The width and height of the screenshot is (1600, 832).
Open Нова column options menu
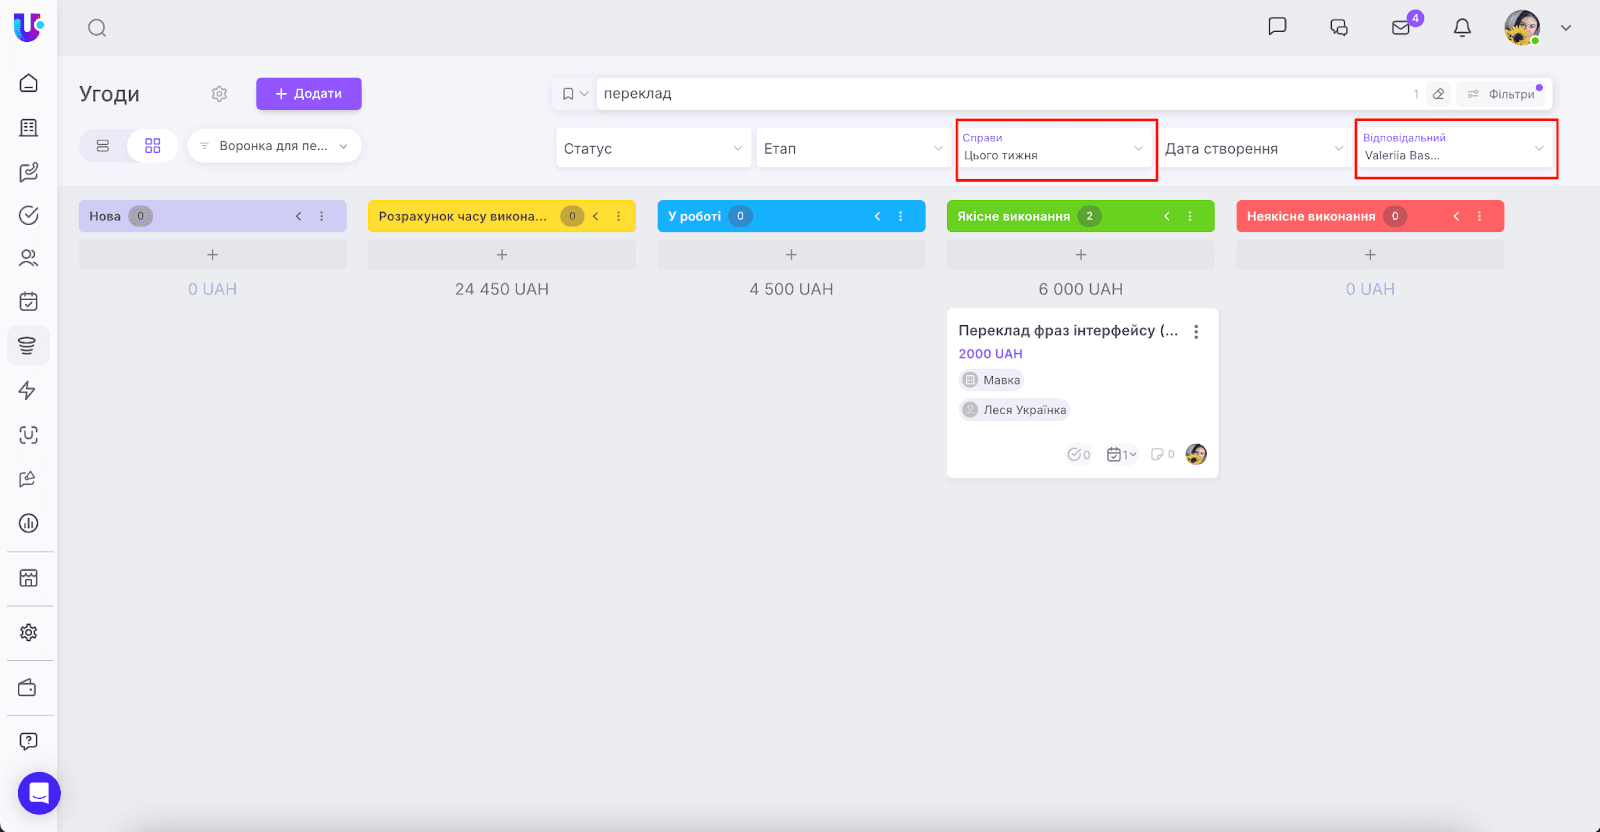point(322,216)
